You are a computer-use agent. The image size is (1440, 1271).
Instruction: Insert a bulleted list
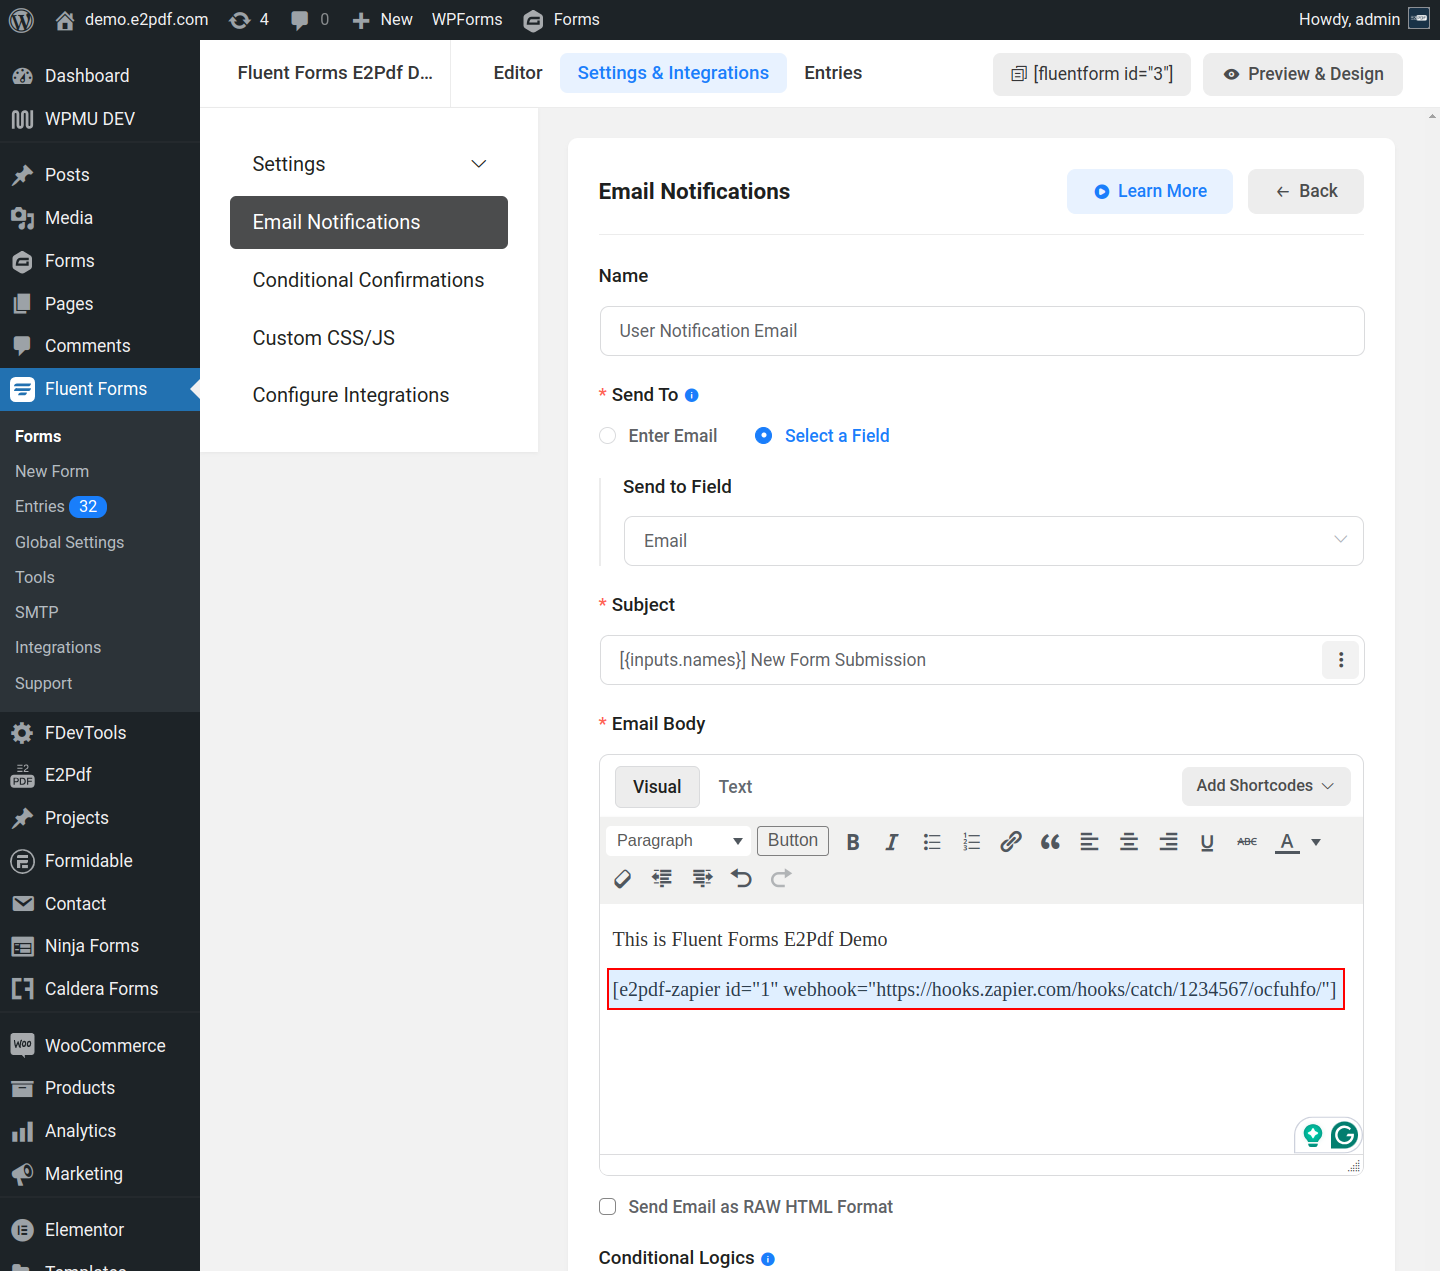[932, 842]
